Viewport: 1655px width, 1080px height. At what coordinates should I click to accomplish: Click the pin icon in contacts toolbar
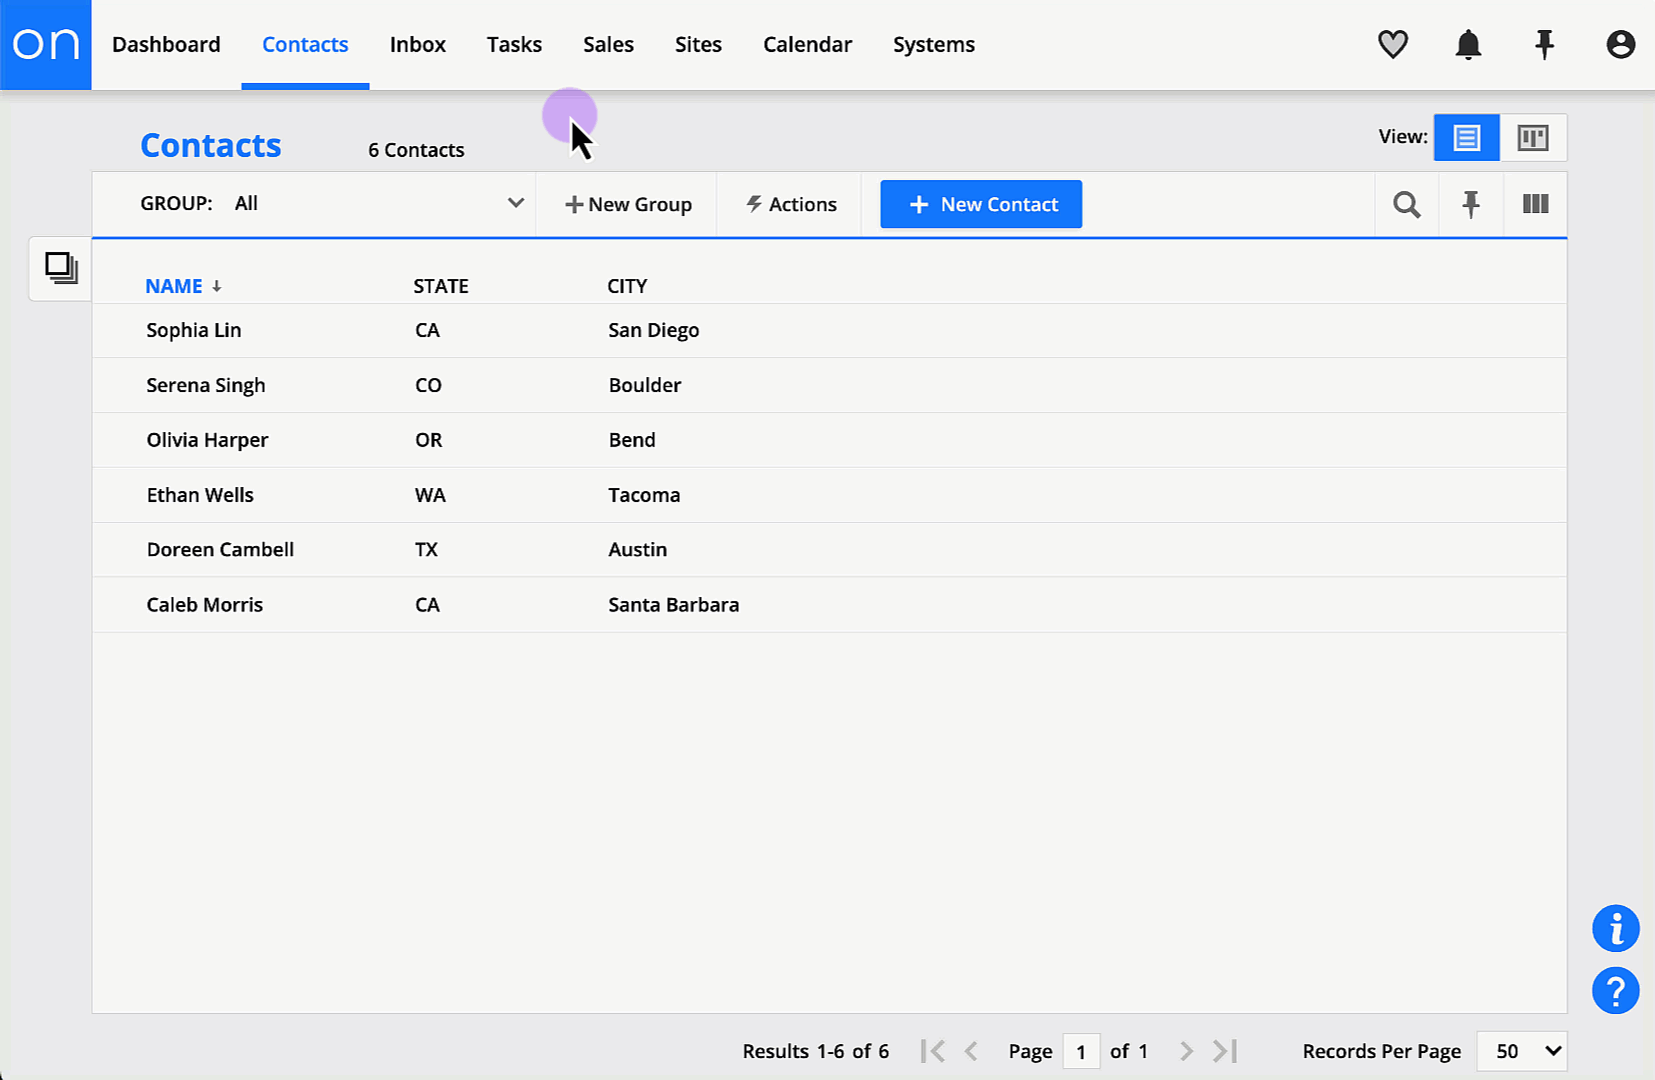(1470, 205)
